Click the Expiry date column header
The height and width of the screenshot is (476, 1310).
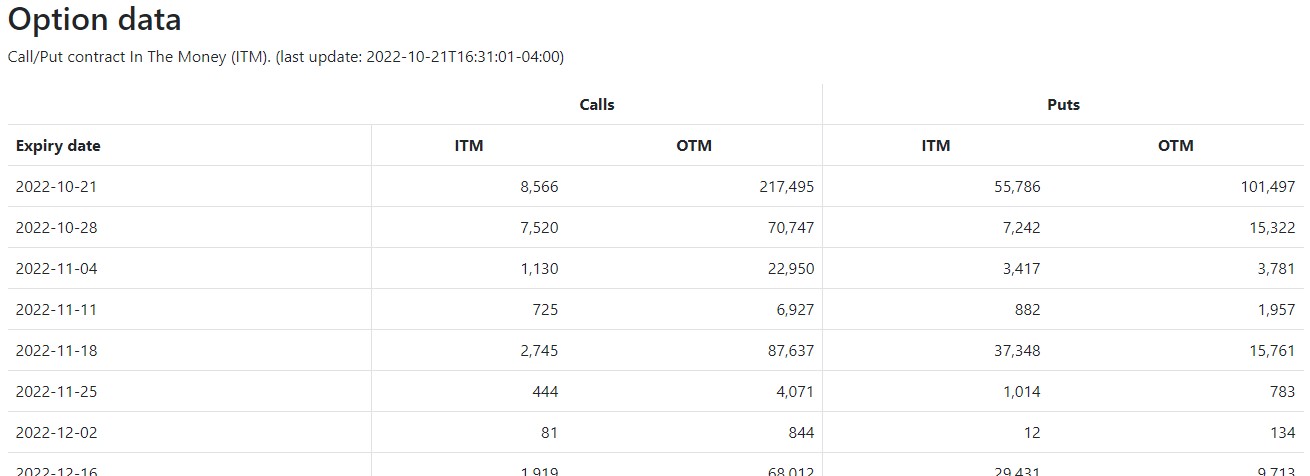point(58,146)
